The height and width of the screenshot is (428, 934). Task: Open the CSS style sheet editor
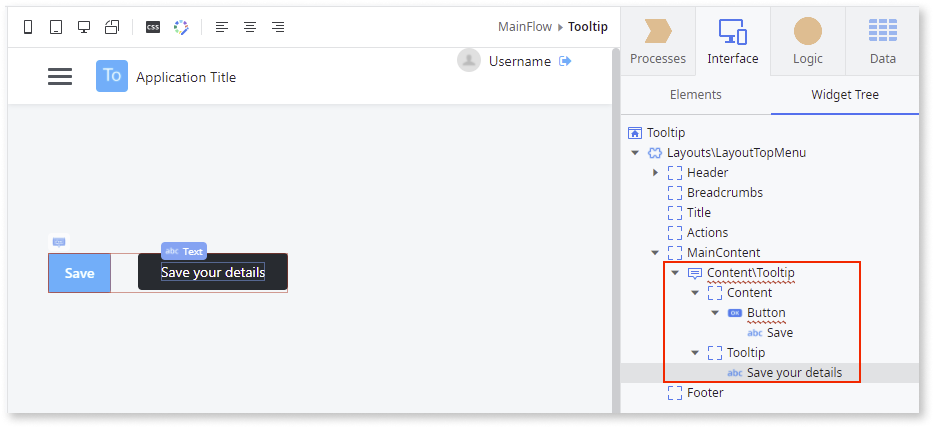click(x=153, y=27)
